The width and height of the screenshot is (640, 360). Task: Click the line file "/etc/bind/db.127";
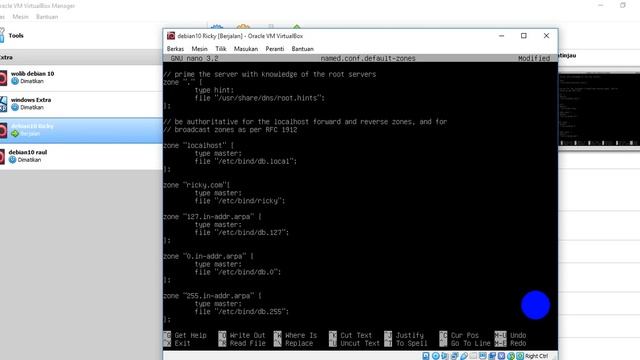pos(242,233)
